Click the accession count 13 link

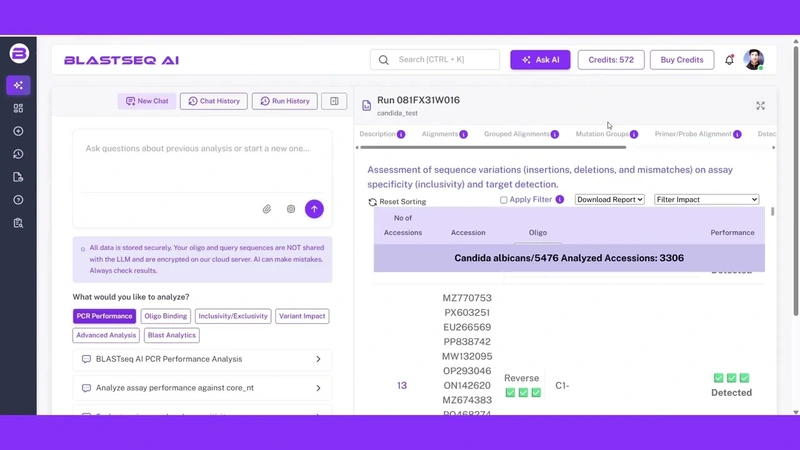pyautogui.click(x=402, y=386)
